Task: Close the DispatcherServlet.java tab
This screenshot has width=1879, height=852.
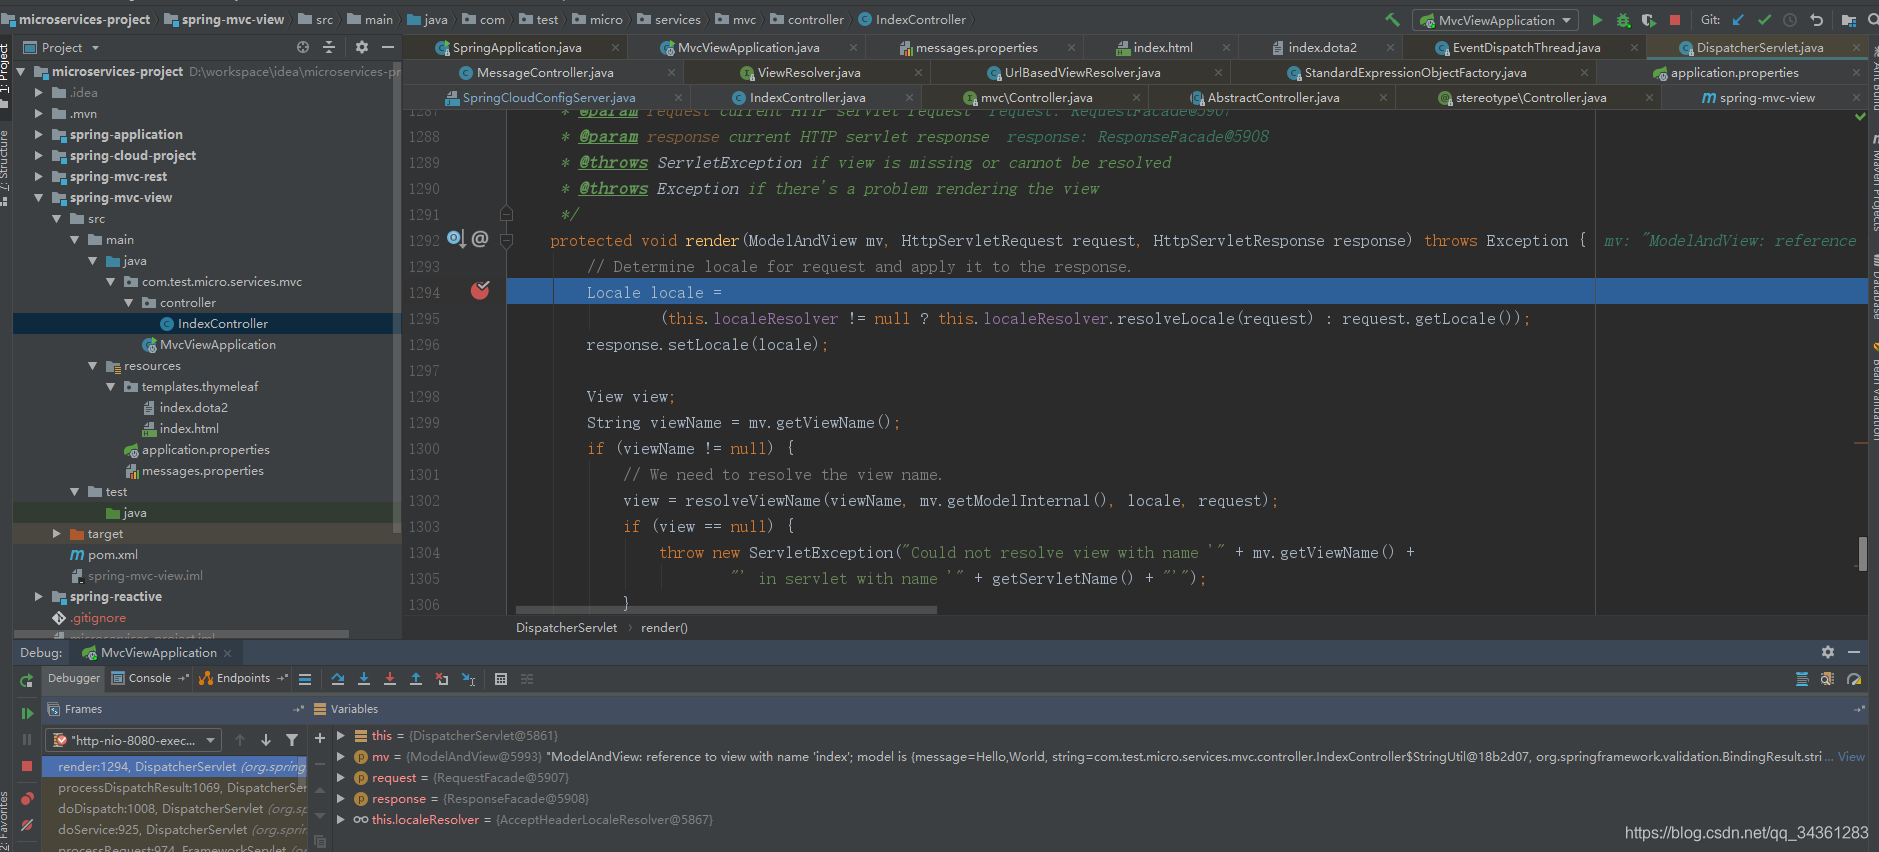Action: click(x=1856, y=48)
